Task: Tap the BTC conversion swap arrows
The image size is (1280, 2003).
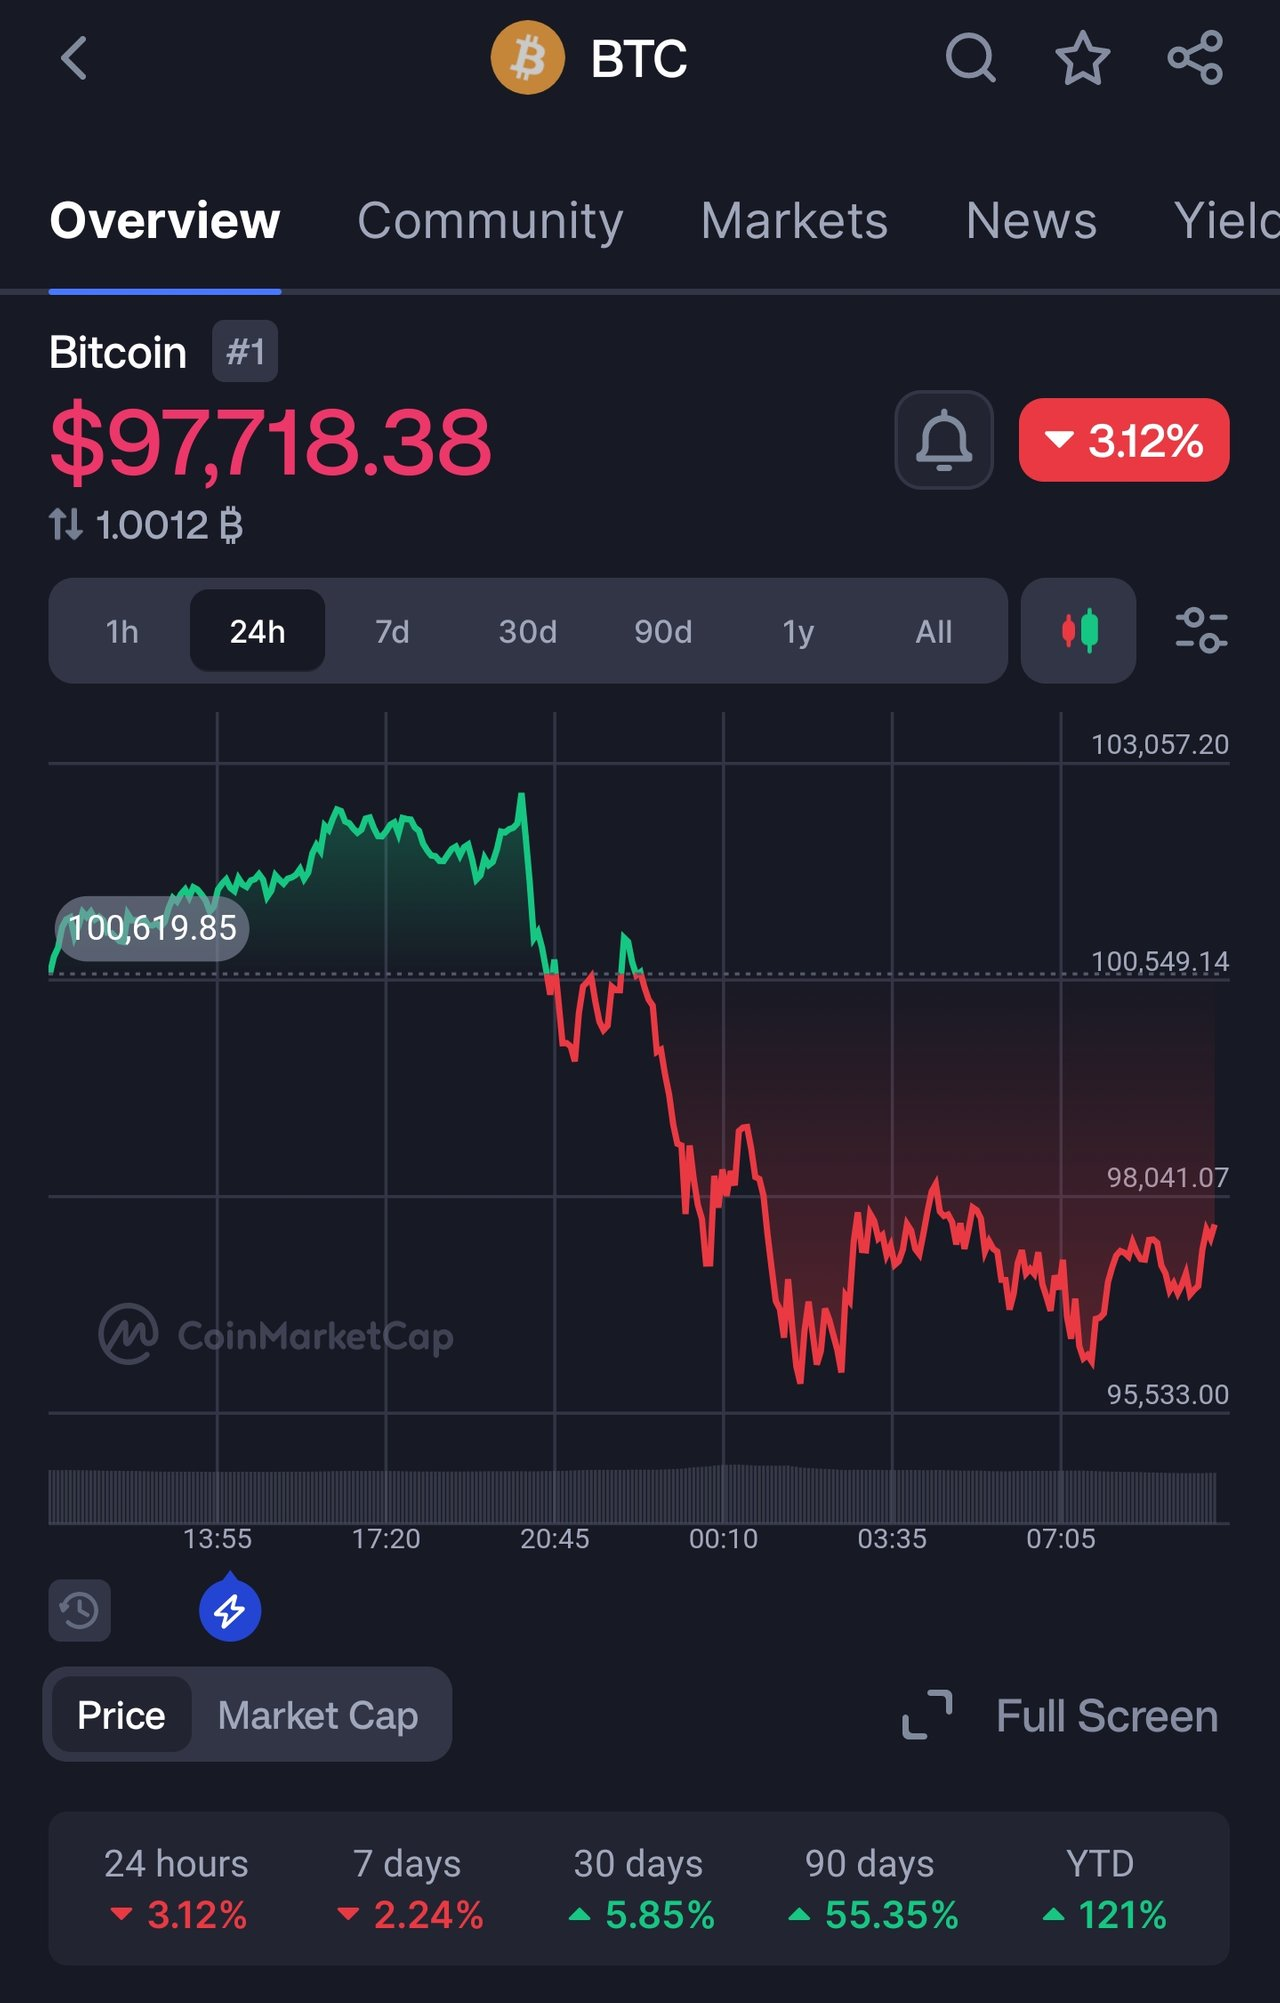Action: [66, 524]
